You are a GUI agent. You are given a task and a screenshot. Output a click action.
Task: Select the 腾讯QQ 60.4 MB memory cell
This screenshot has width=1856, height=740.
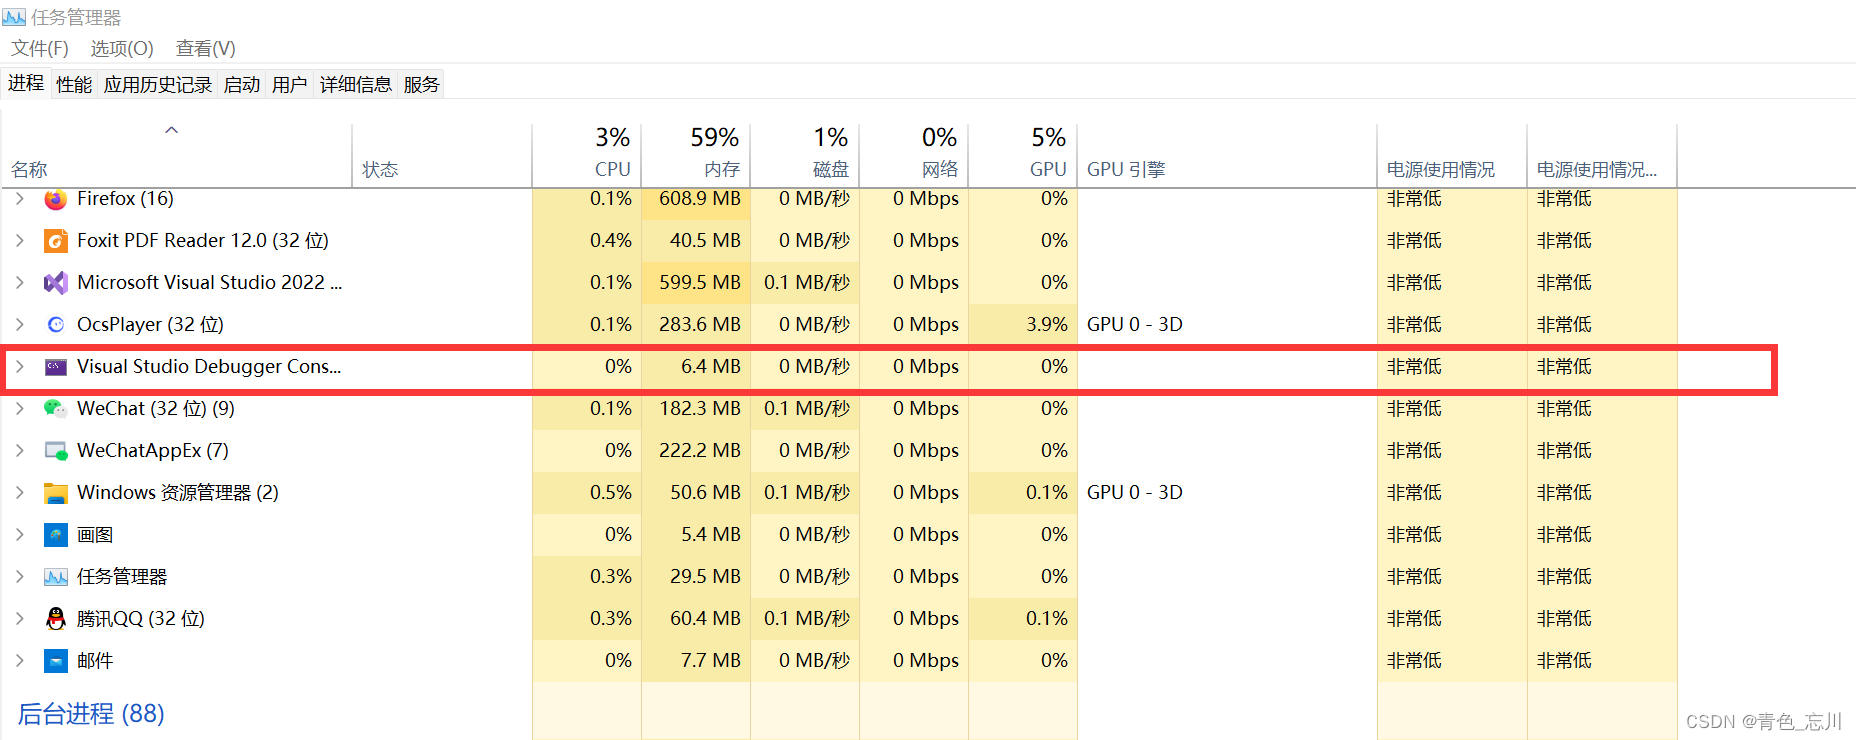point(696,619)
